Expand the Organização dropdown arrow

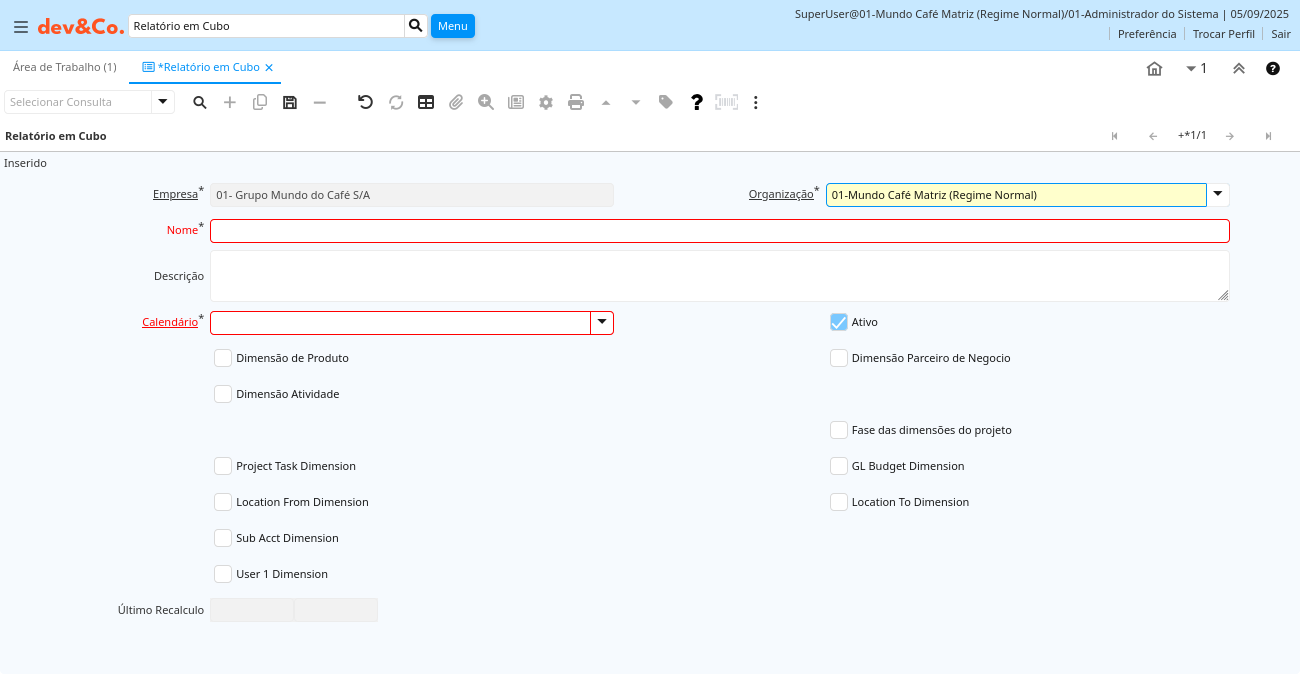click(1218, 195)
